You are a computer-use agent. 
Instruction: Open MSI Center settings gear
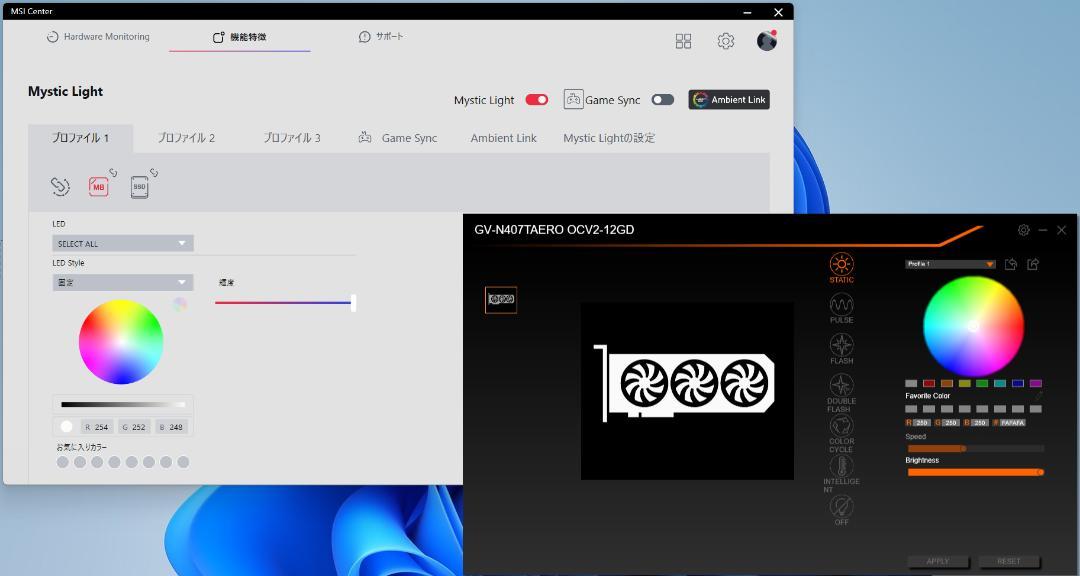pyautogui.click(x=725, y=41)
